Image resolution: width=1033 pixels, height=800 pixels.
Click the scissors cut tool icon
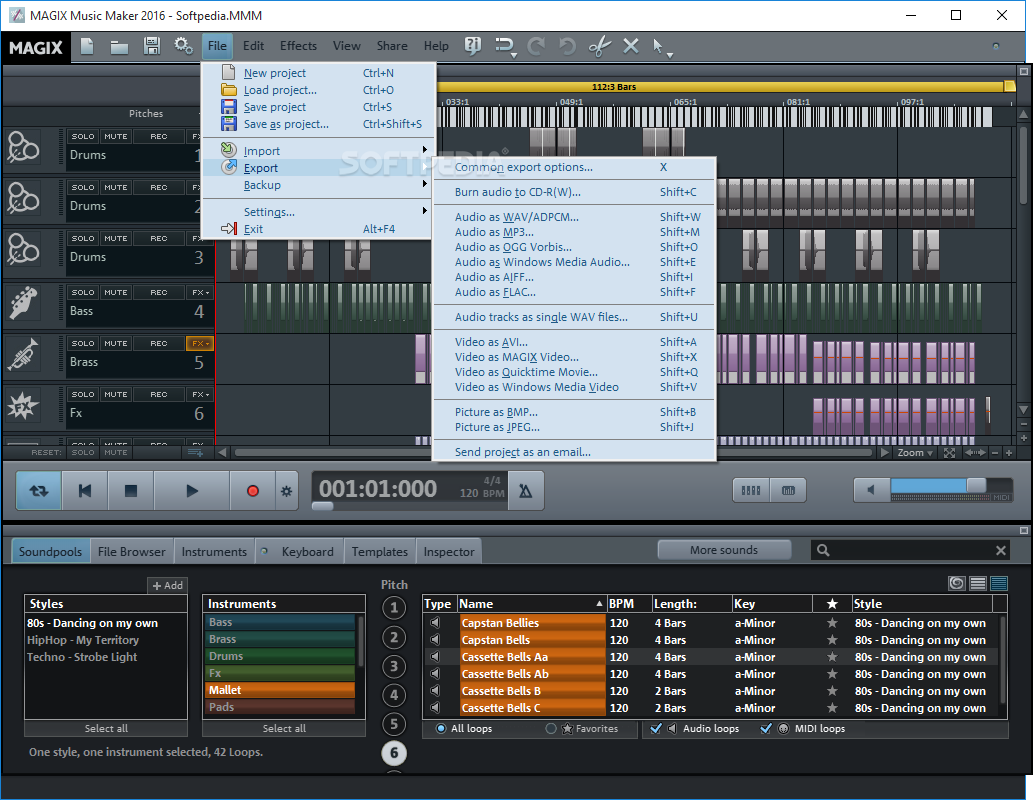click(600, 46)
